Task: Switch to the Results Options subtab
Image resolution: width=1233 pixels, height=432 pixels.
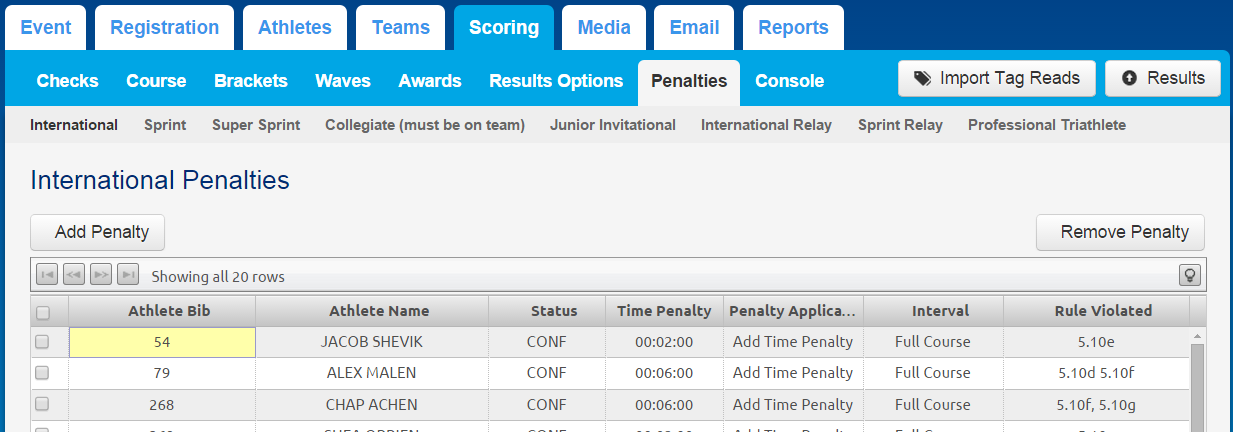Action: pyautogui.click(x=556, y=81)
